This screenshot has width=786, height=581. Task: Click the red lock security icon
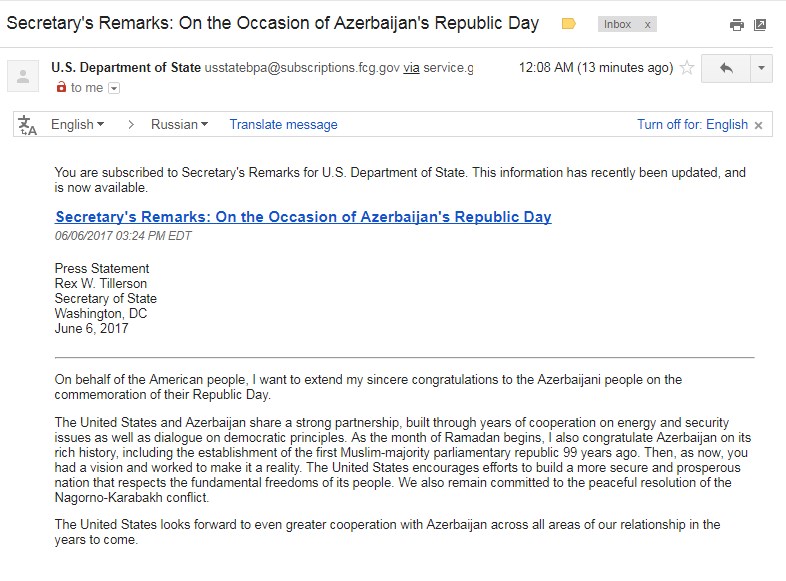pyautogui.click(x=61, y=87)
